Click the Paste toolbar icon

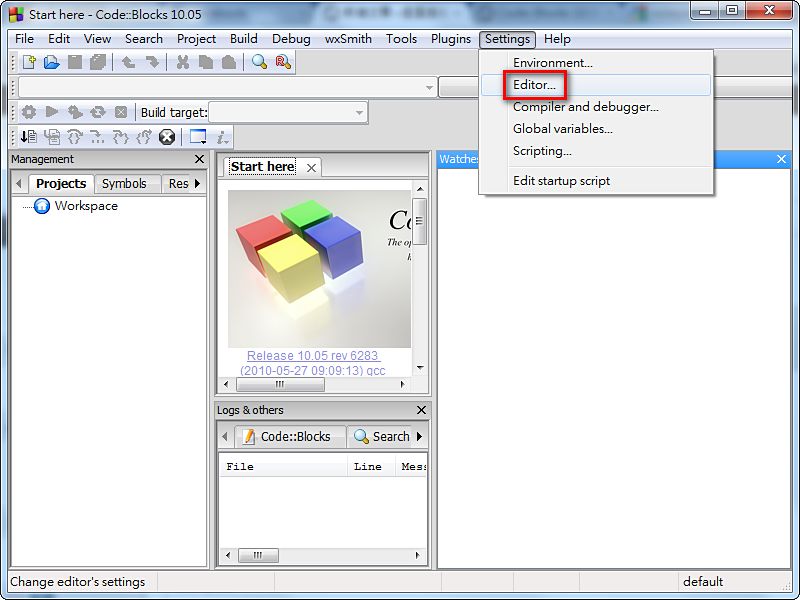tap(229, 62)
